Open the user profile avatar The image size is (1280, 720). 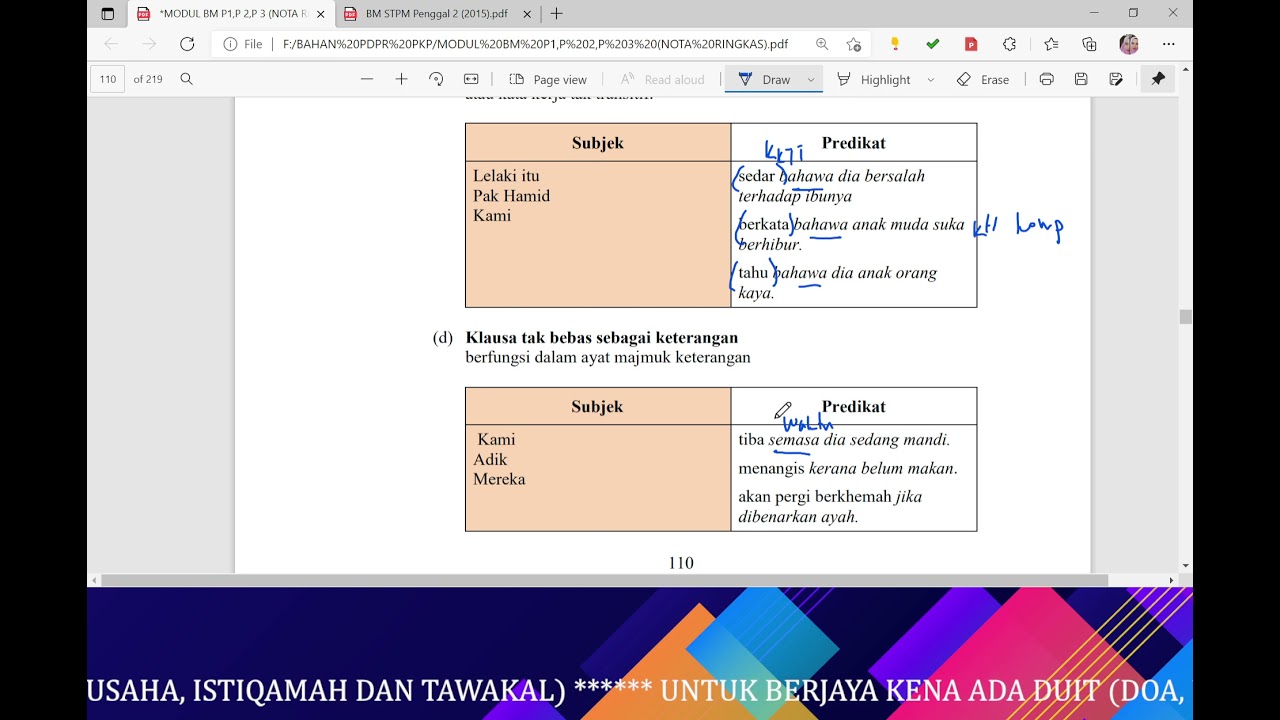point(1129,44)
